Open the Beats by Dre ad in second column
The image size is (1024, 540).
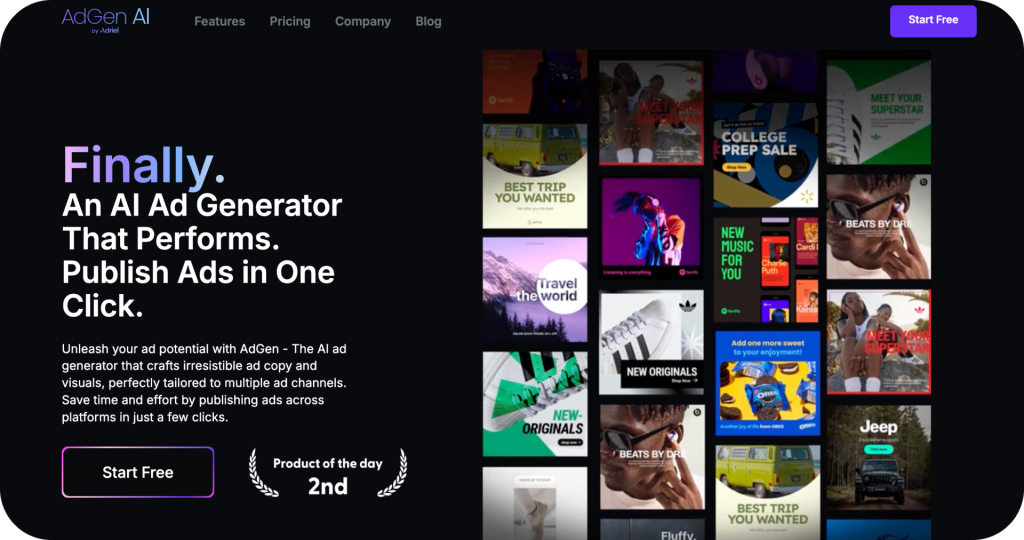click(x=652, y=457)
